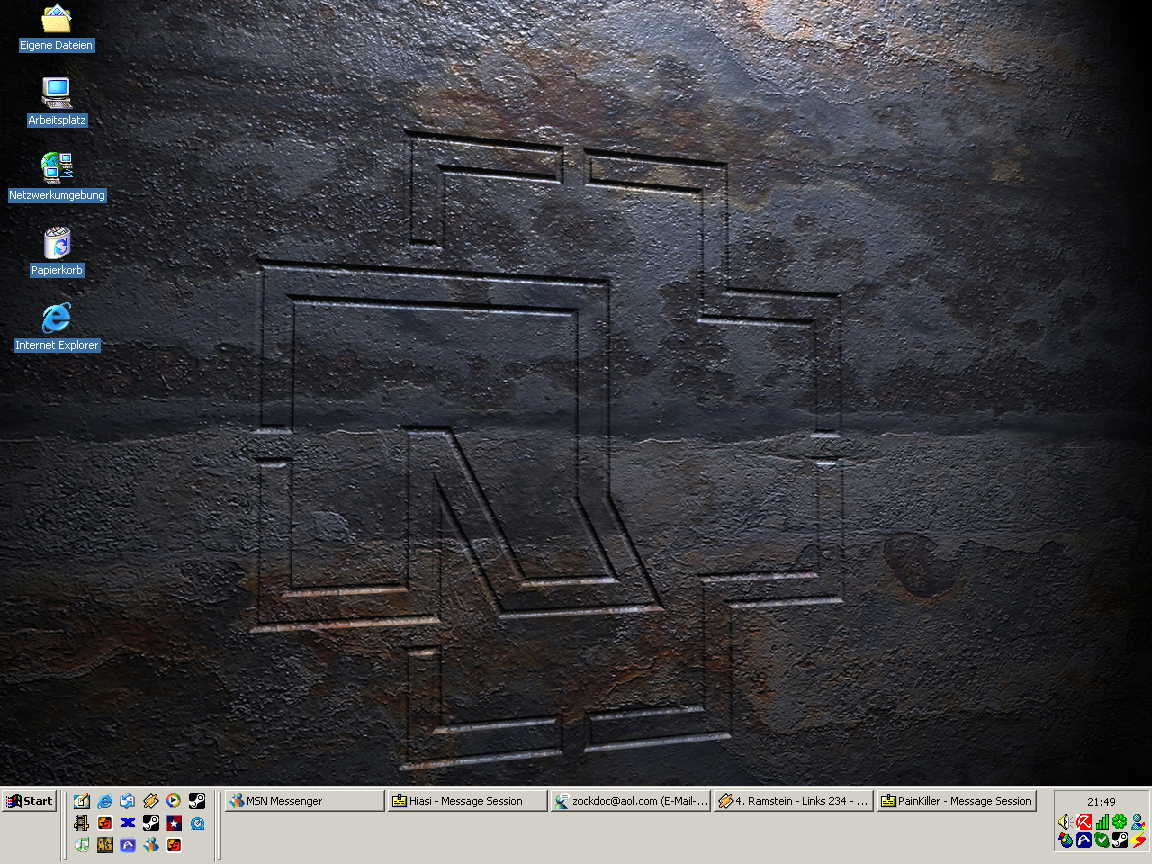
Task: Click the green checkmark shield tray icon
Action: coord(1102,840)
